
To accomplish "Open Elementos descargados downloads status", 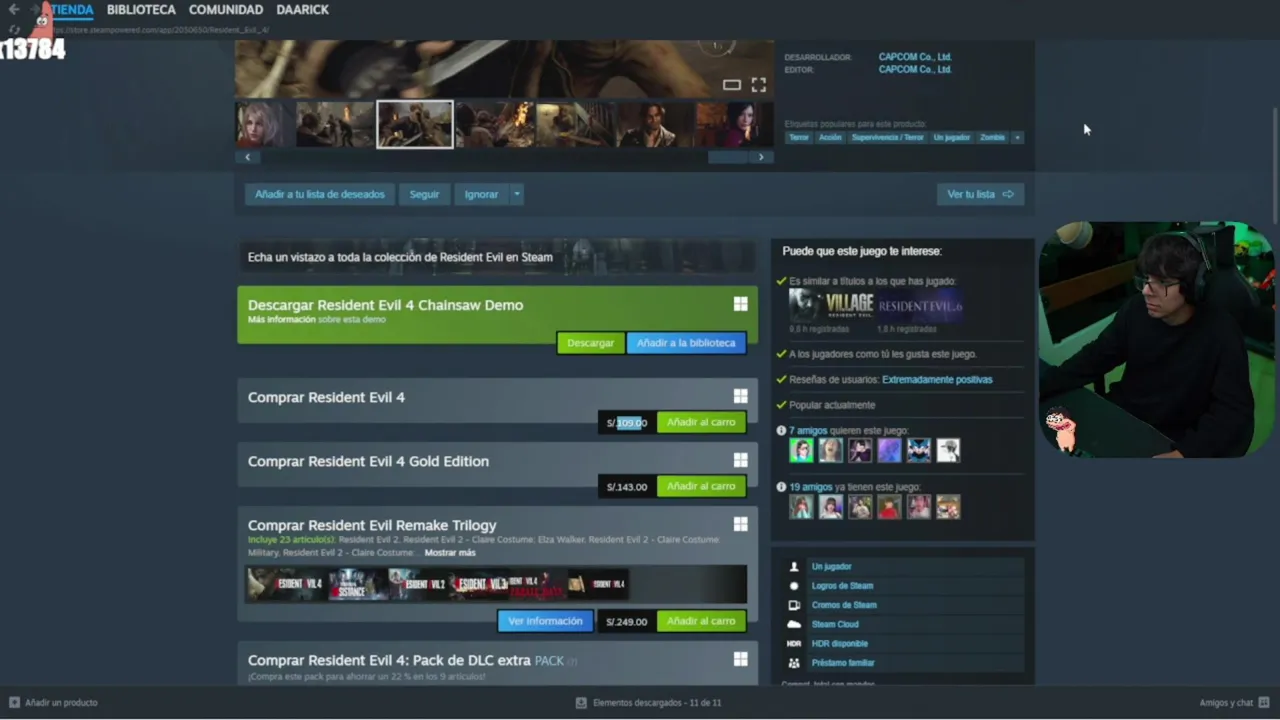I will pos(648,702).
